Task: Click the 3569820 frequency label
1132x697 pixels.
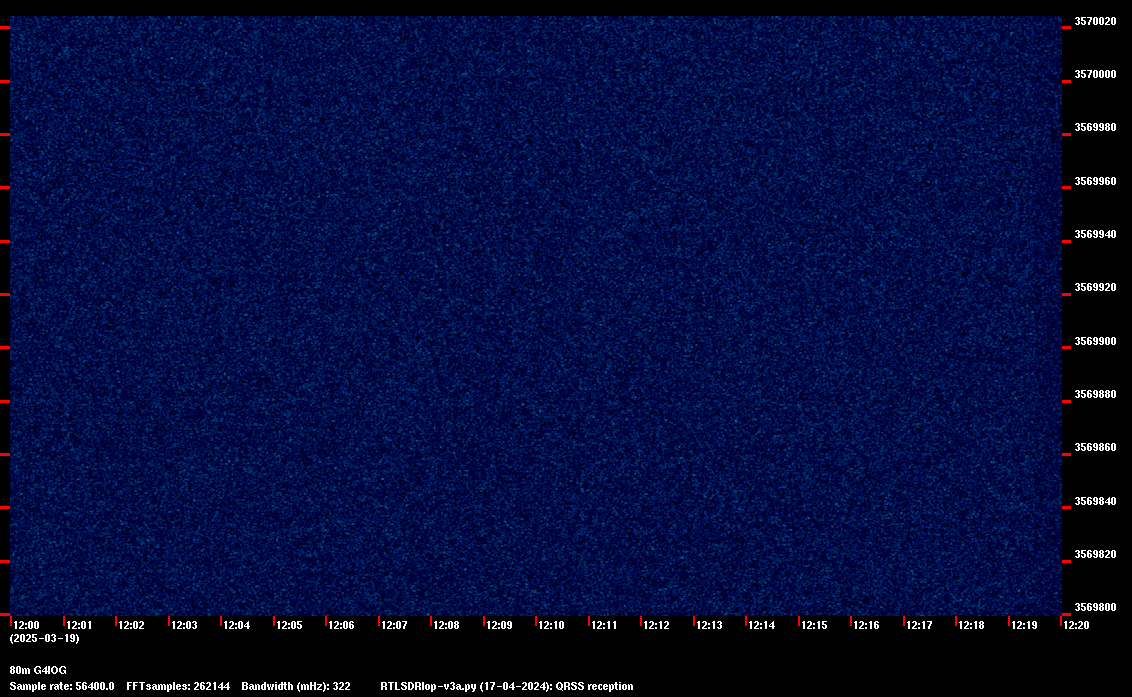Action: [x=1095, y=555]
